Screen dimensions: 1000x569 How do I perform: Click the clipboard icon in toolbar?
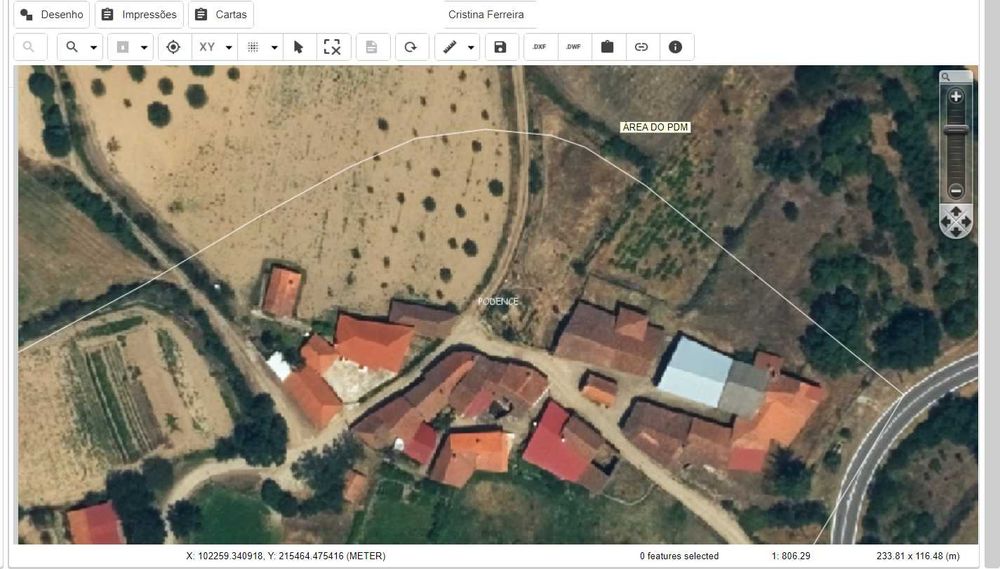point(607,47)
